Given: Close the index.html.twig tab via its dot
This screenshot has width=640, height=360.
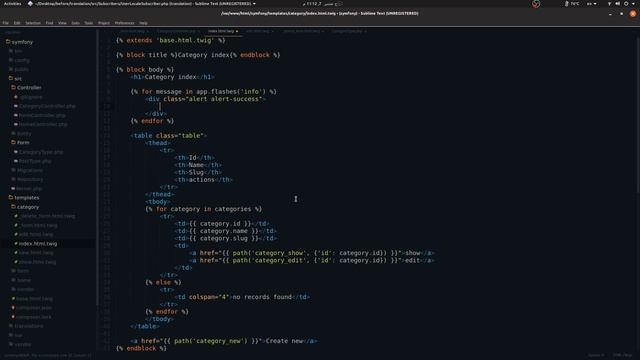Looking at the screenshot, I should [x=237, y=31].
